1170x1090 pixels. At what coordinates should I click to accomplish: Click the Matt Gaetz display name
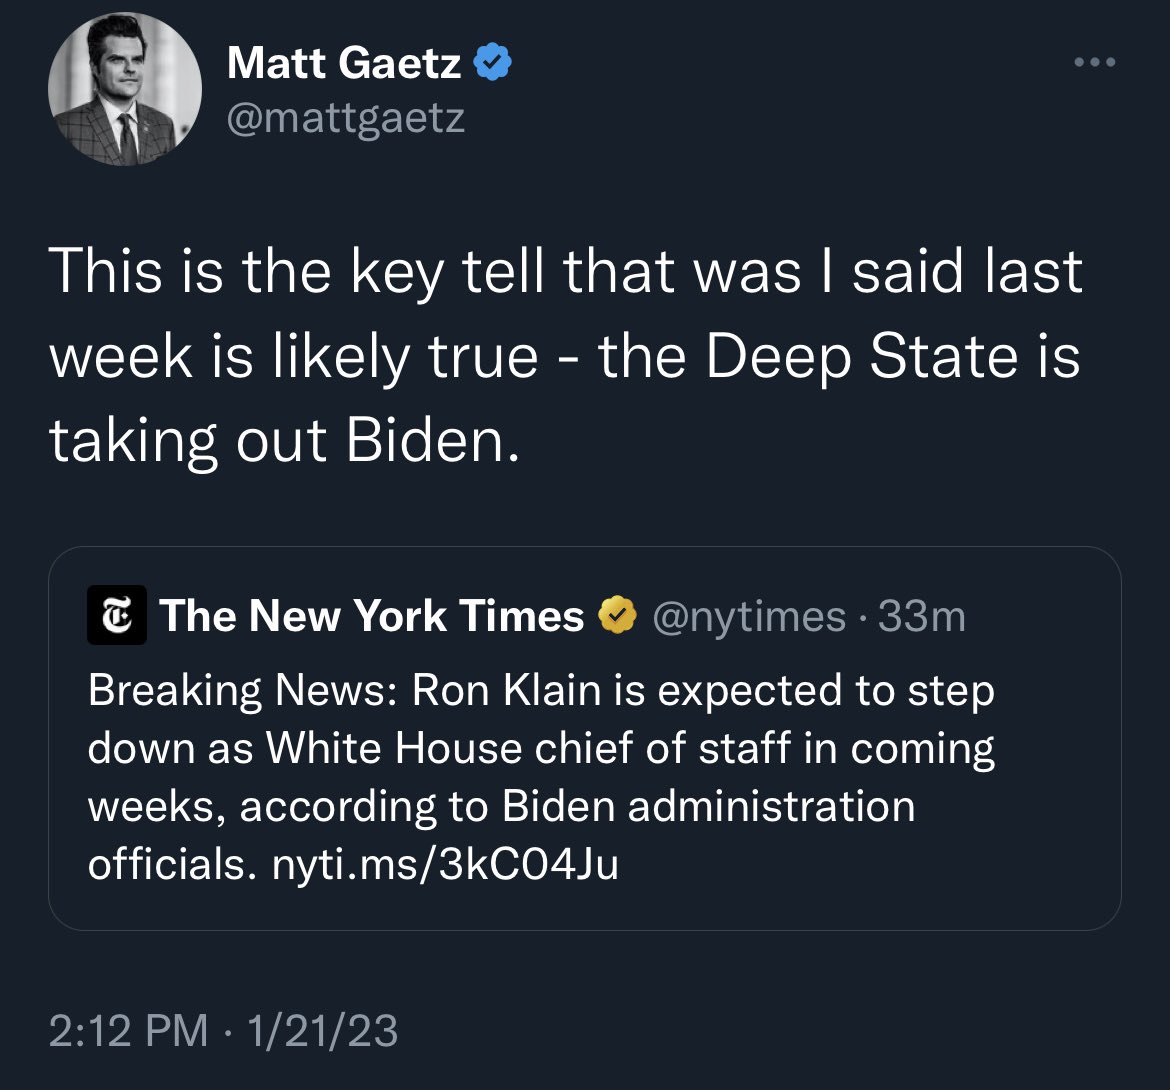click(x=344, y=64)
